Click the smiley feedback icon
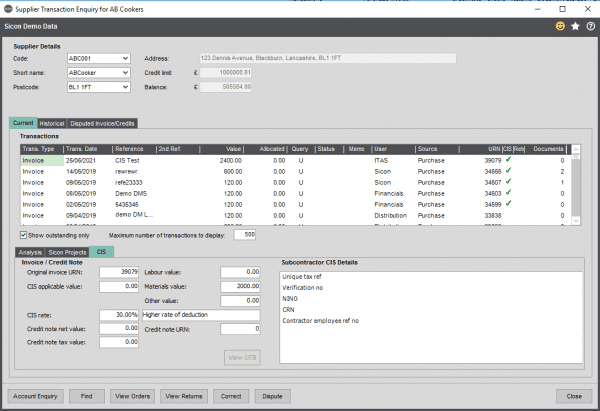600x411 pixels. [560, 26]
